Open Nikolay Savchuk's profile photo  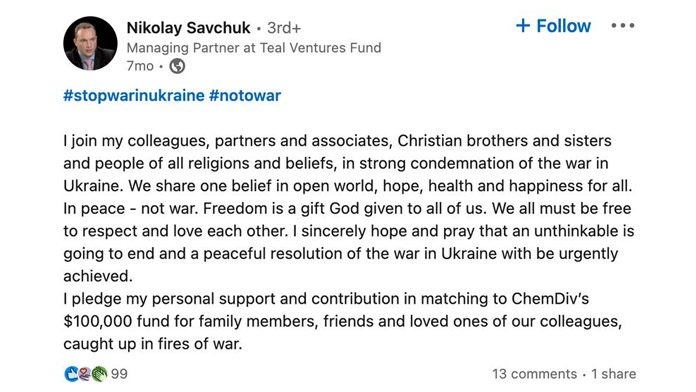pos(90,44)
